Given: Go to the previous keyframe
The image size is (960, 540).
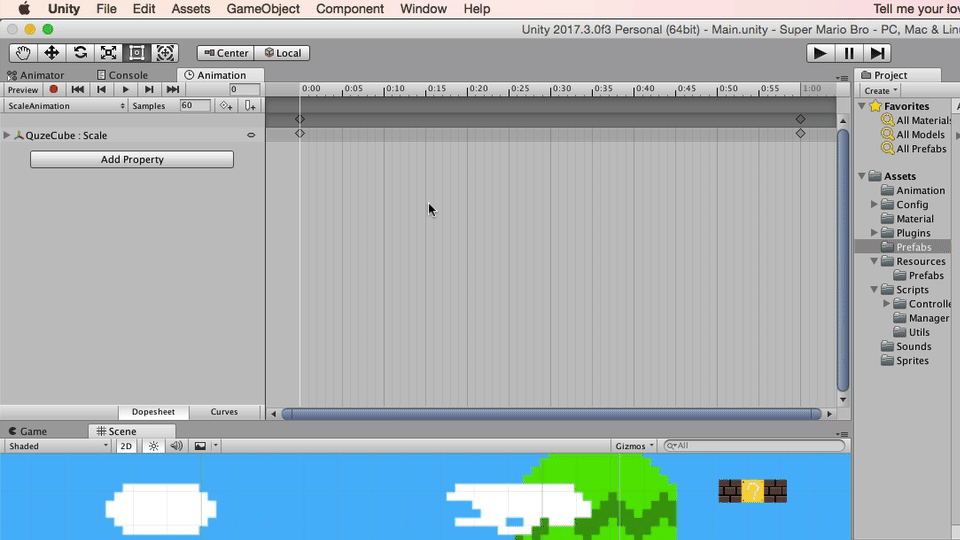Looking at the screenshot, I should [101, 89].
